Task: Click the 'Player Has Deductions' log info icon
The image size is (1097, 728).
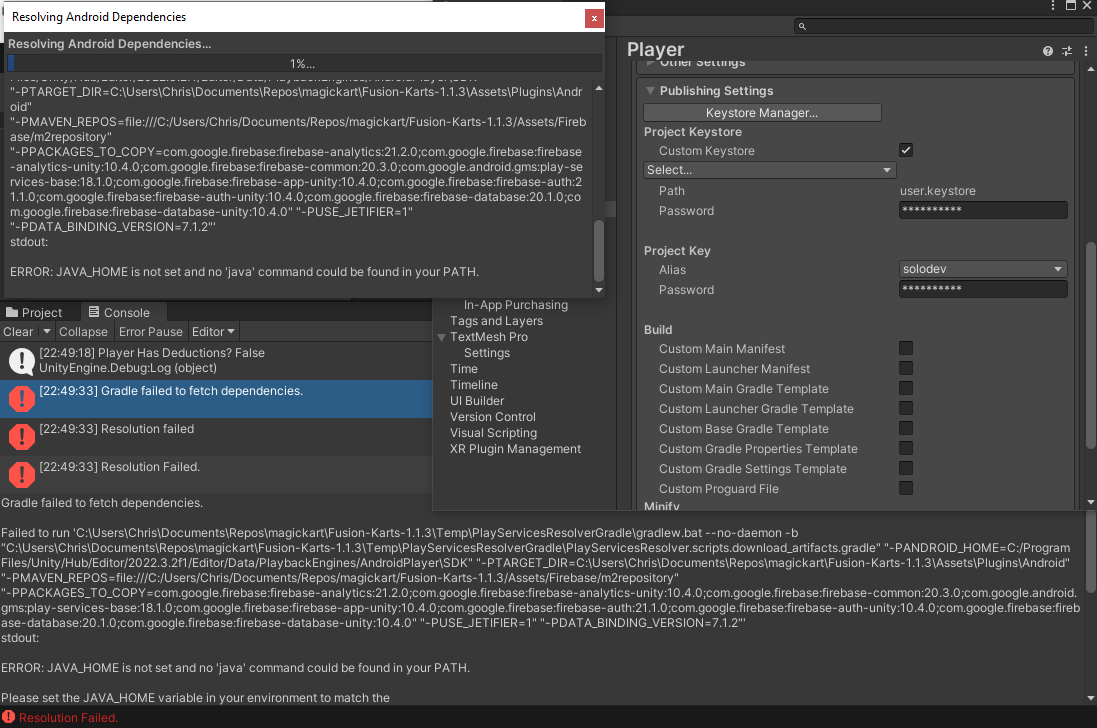Action: pyautogui.click(x=22, y=361)
